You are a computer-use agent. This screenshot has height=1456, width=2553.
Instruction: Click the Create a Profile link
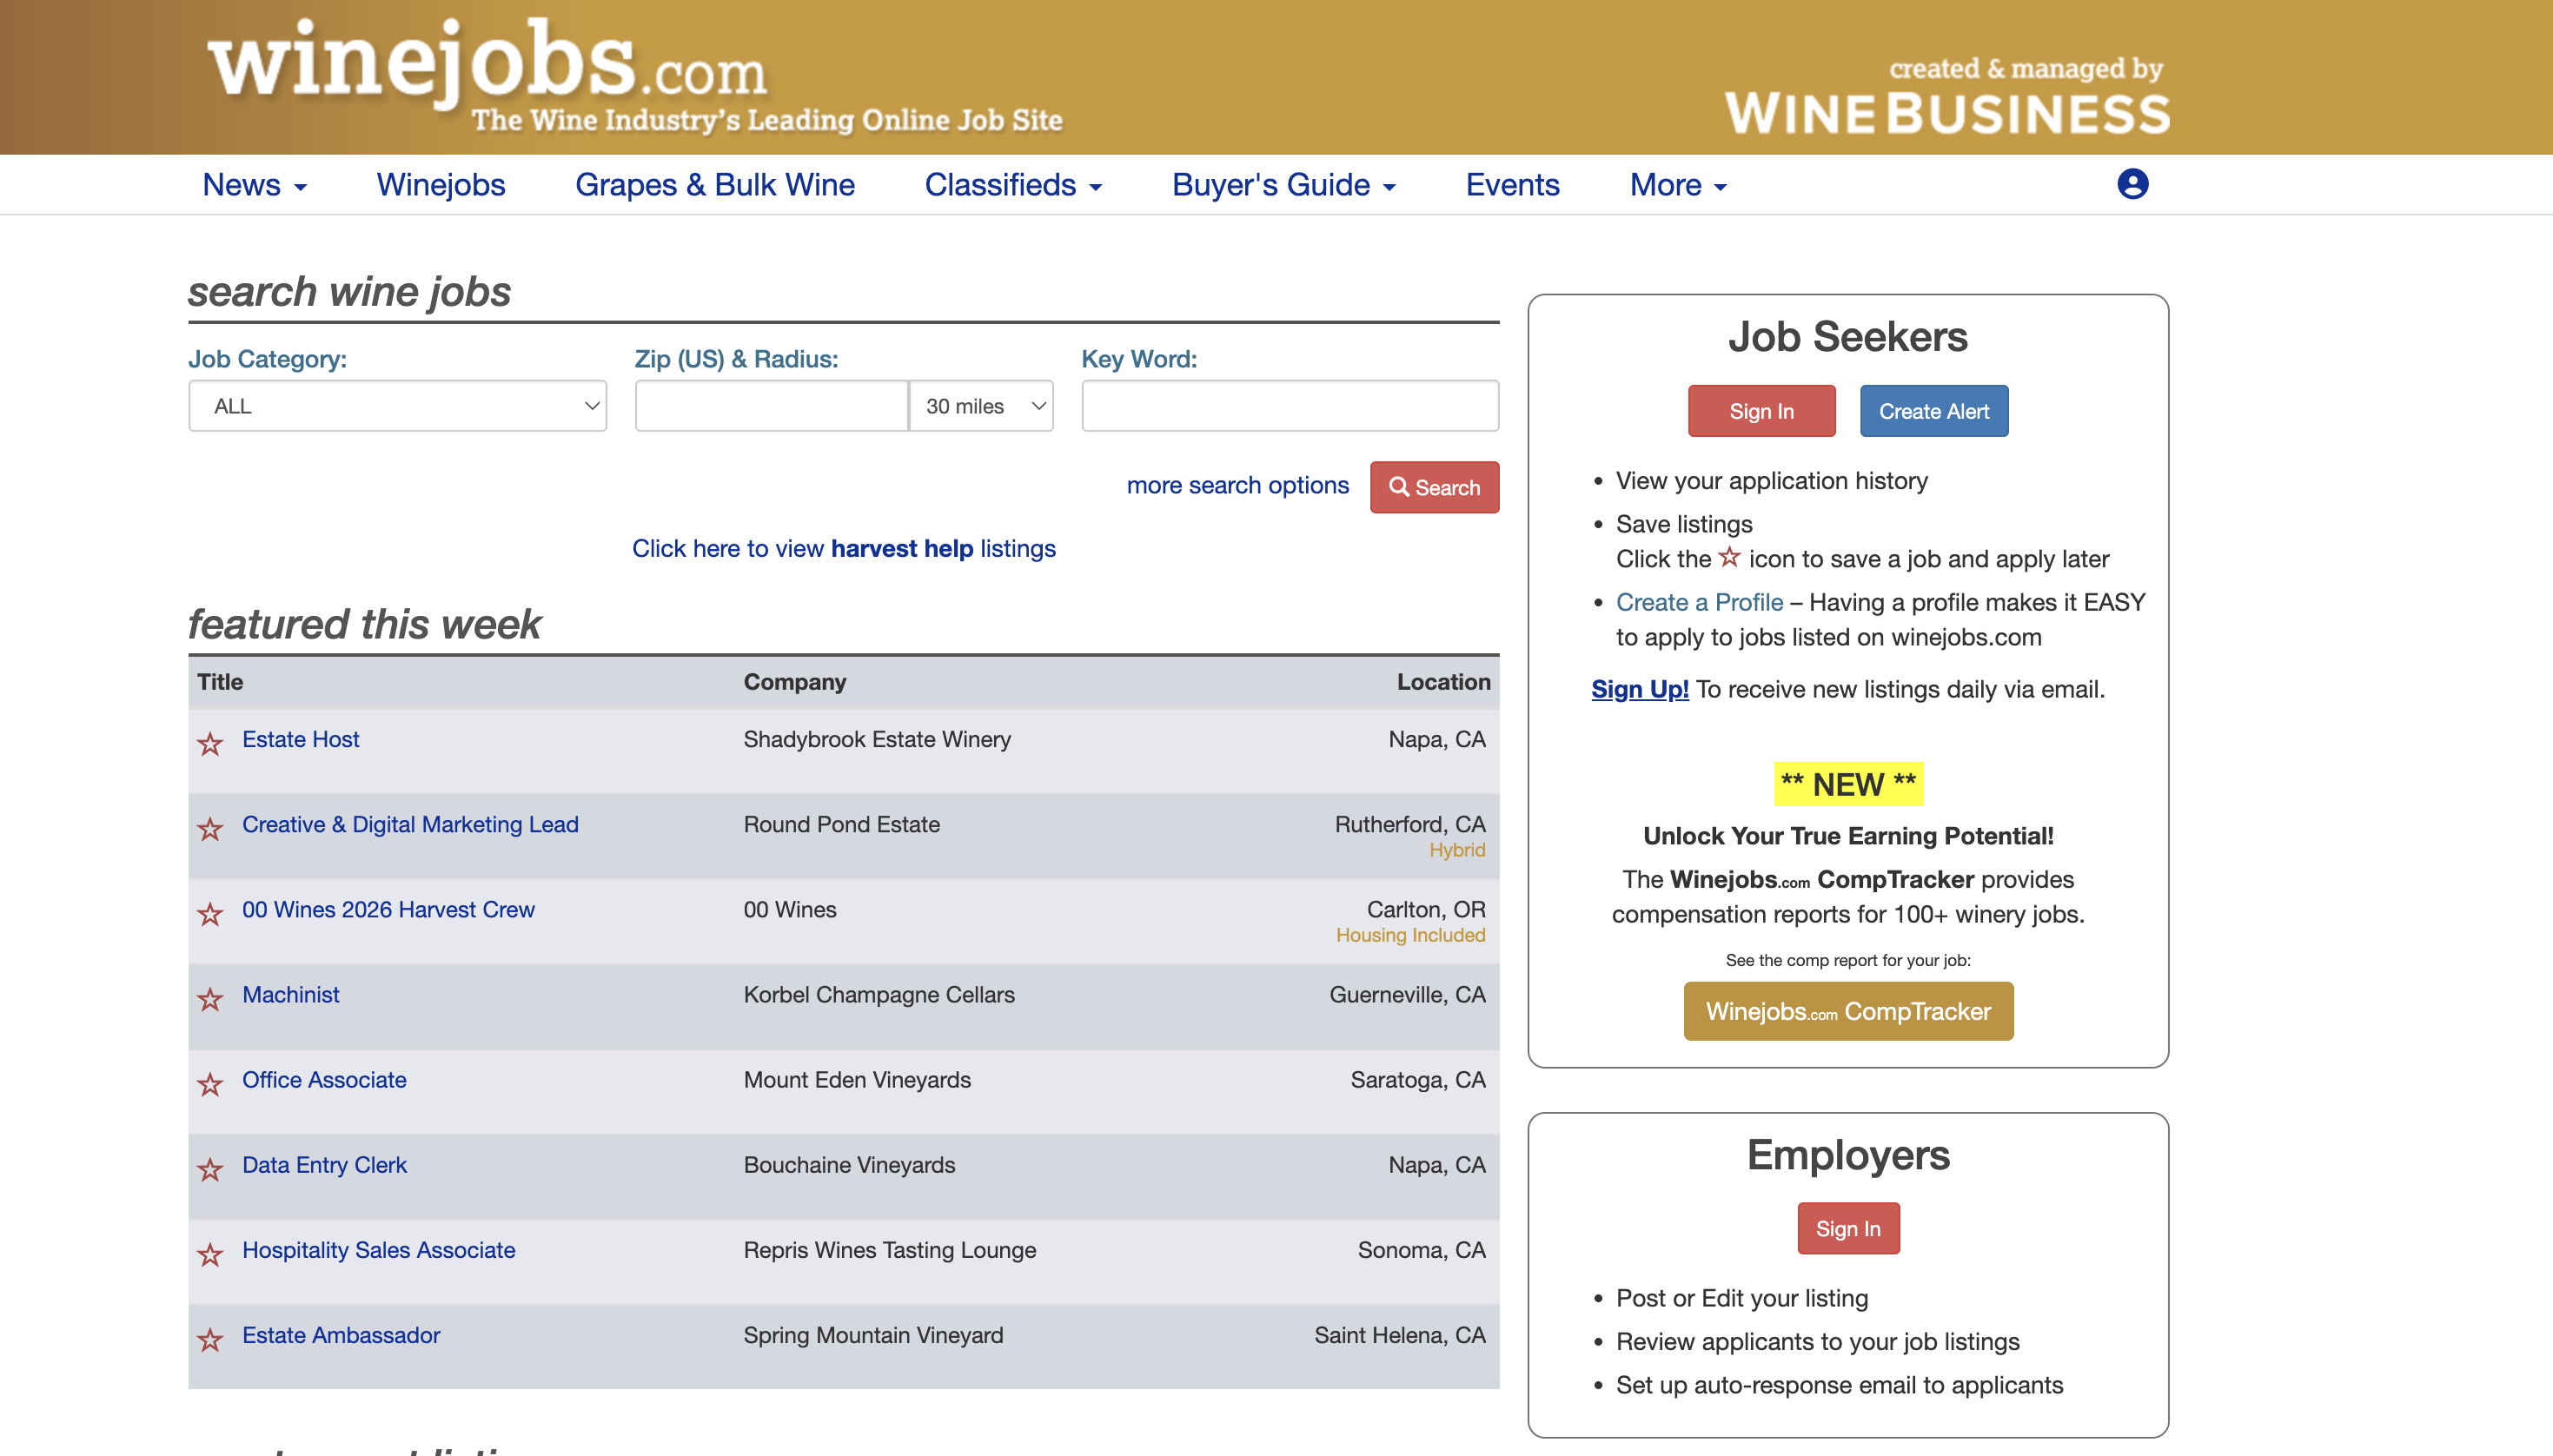click(1699, 602)
